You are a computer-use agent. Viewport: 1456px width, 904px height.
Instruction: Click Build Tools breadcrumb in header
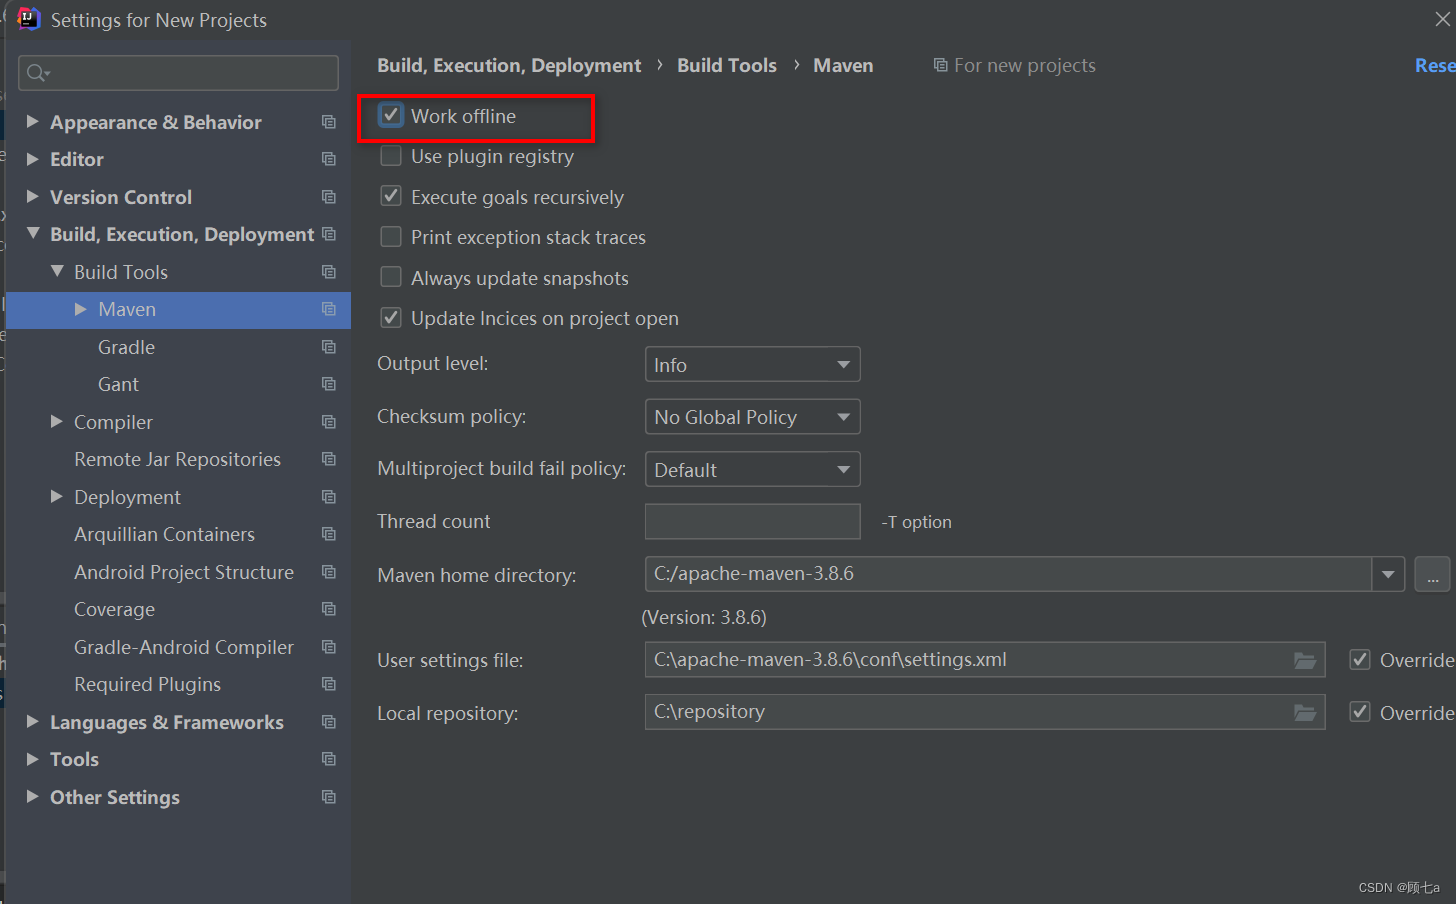click(727, 65)
